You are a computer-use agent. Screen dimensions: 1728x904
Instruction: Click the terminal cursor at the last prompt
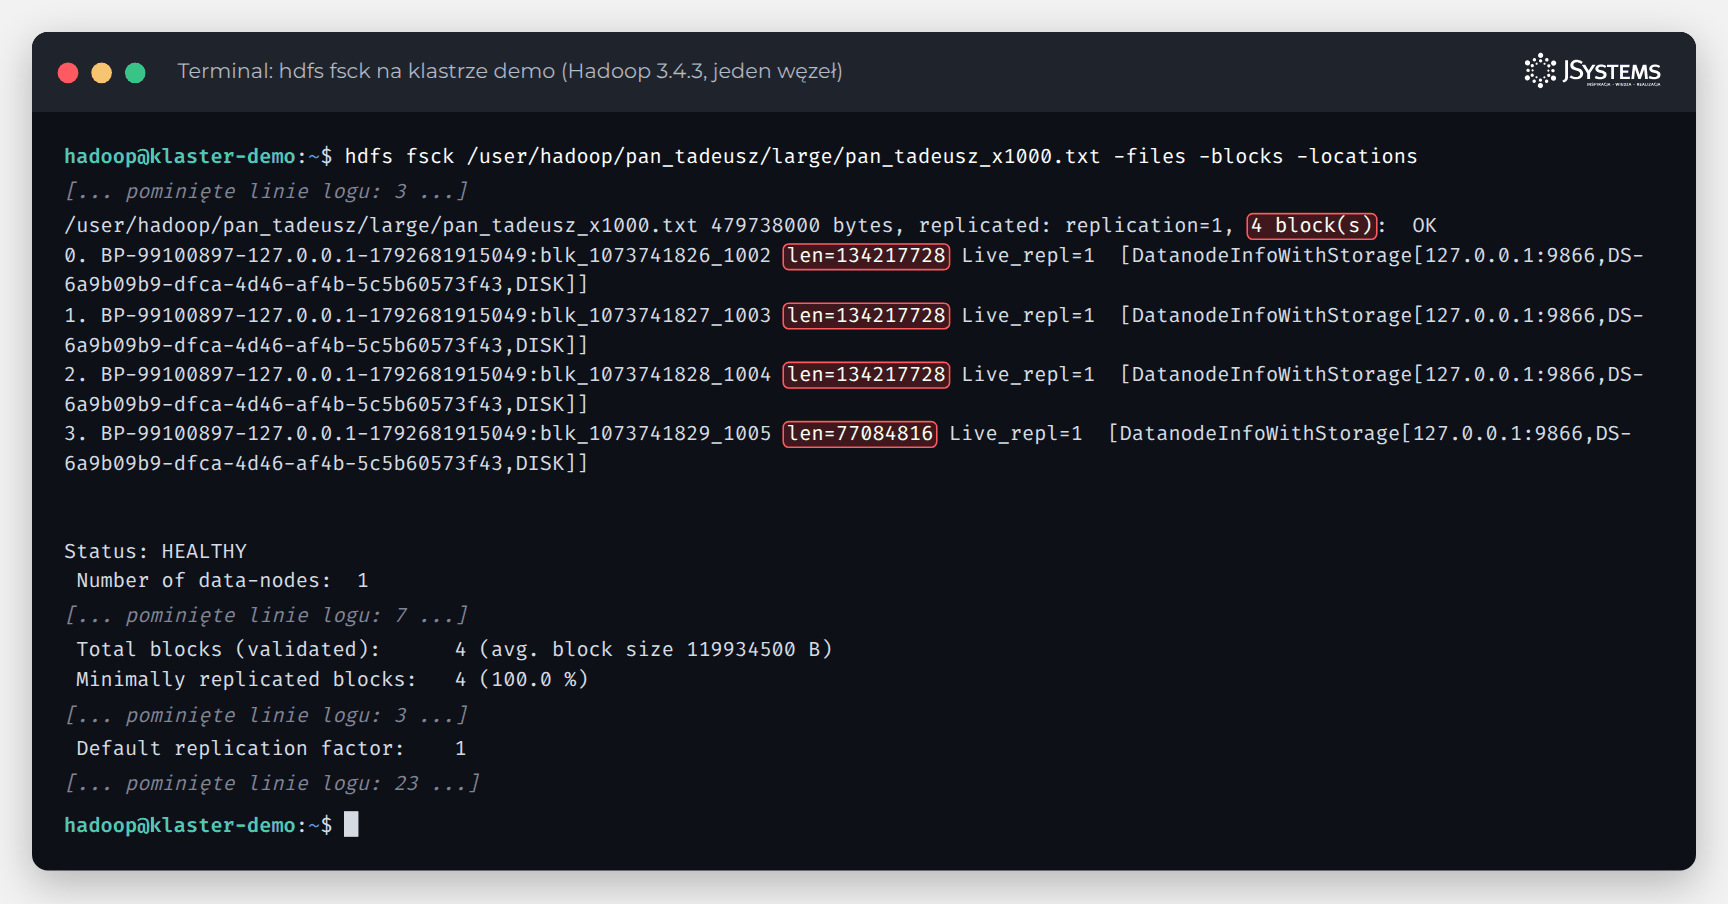click(x=351, y=824)
